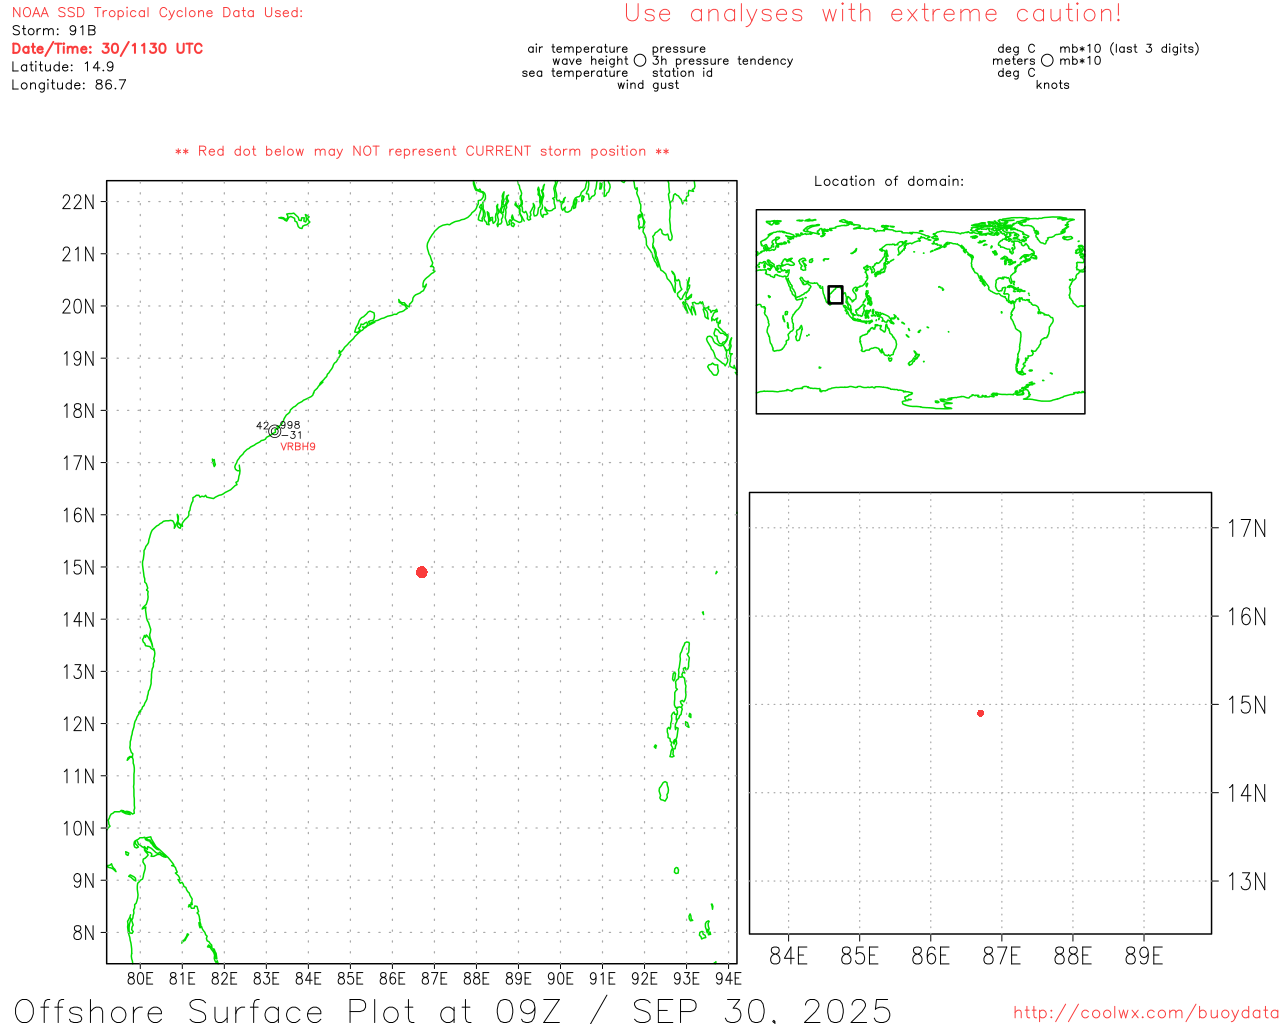Click the 'Use analyses with extreme caution!' warning
This screenshot has width=1280, height=1024.
point(872,14)
